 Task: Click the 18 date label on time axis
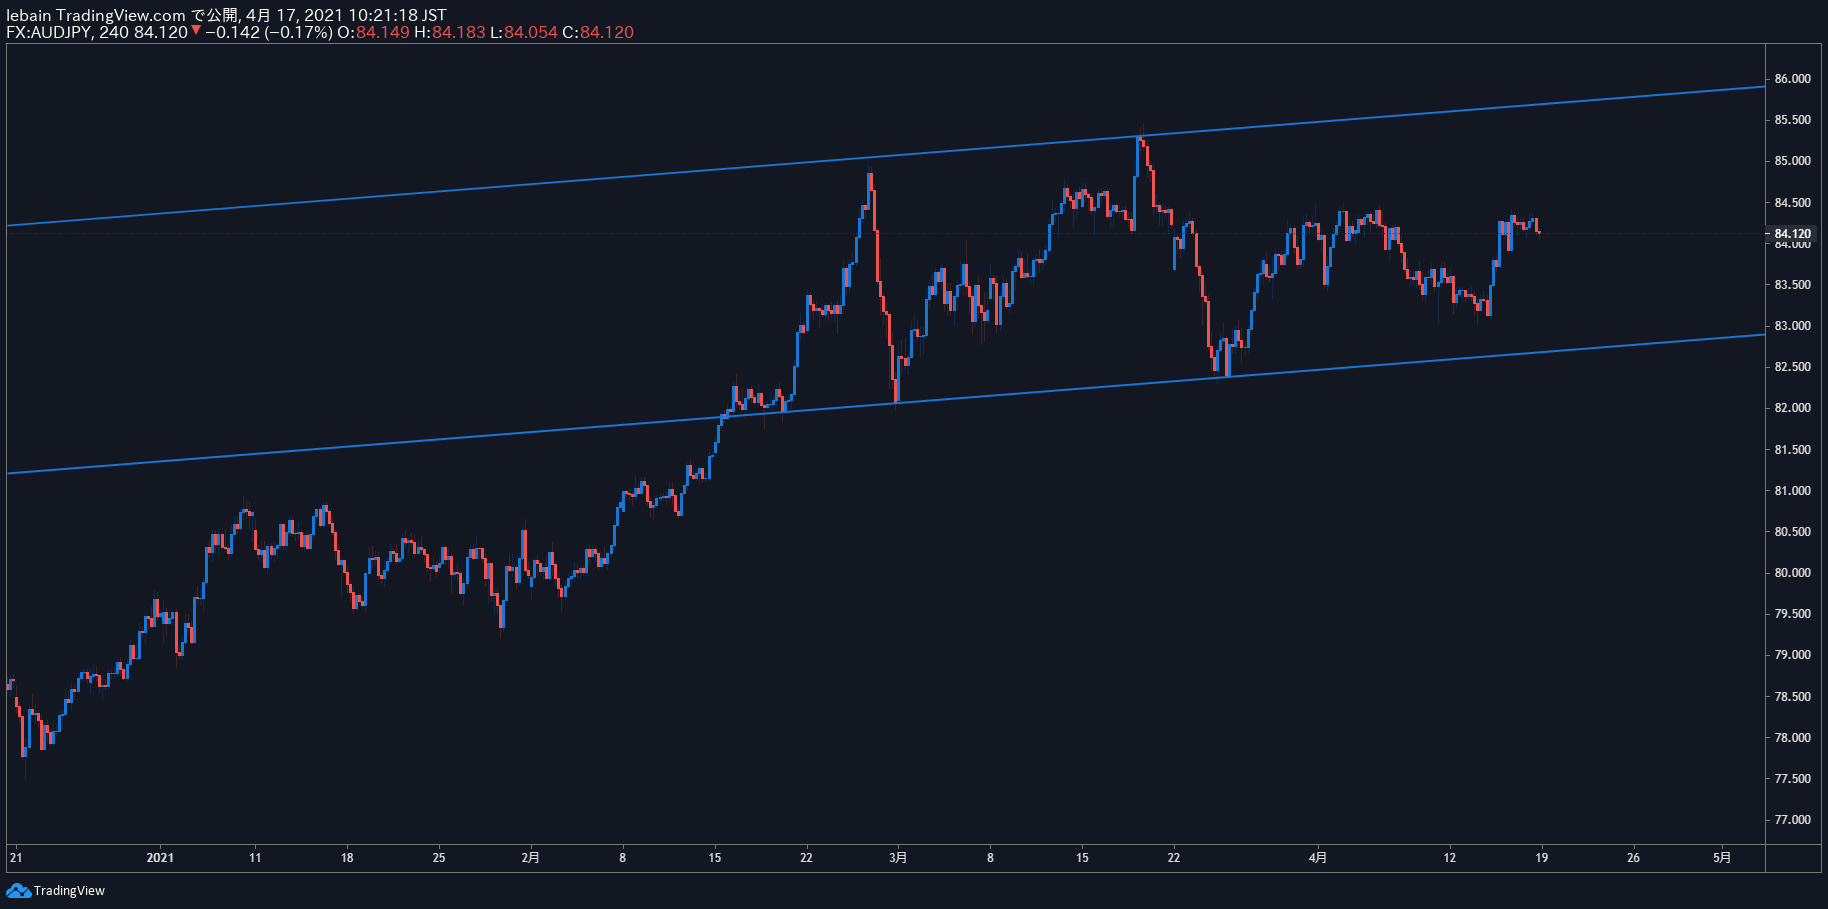[347, 857]
